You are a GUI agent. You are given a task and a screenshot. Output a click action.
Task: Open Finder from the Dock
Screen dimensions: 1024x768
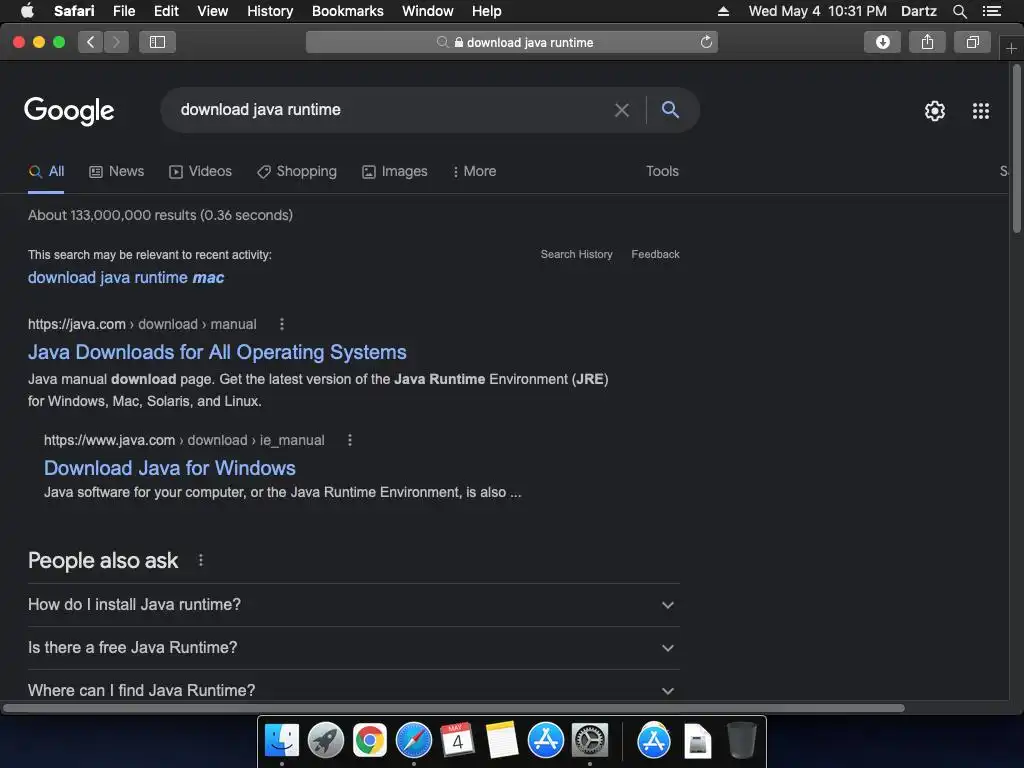(x=281, y=741)
